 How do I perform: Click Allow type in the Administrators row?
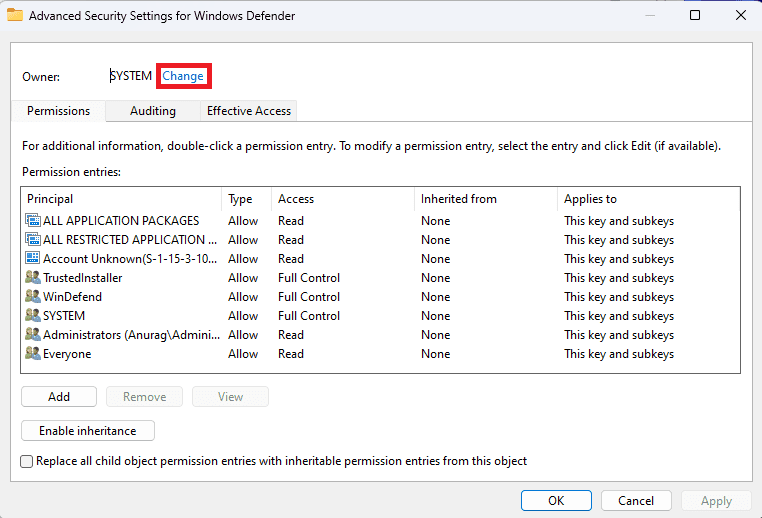click(243, 334)
